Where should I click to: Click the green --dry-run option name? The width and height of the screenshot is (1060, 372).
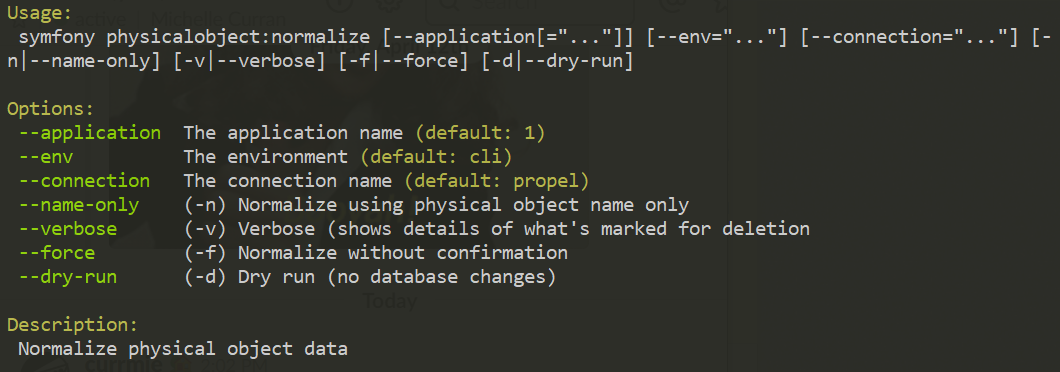[x=68, y=277]
